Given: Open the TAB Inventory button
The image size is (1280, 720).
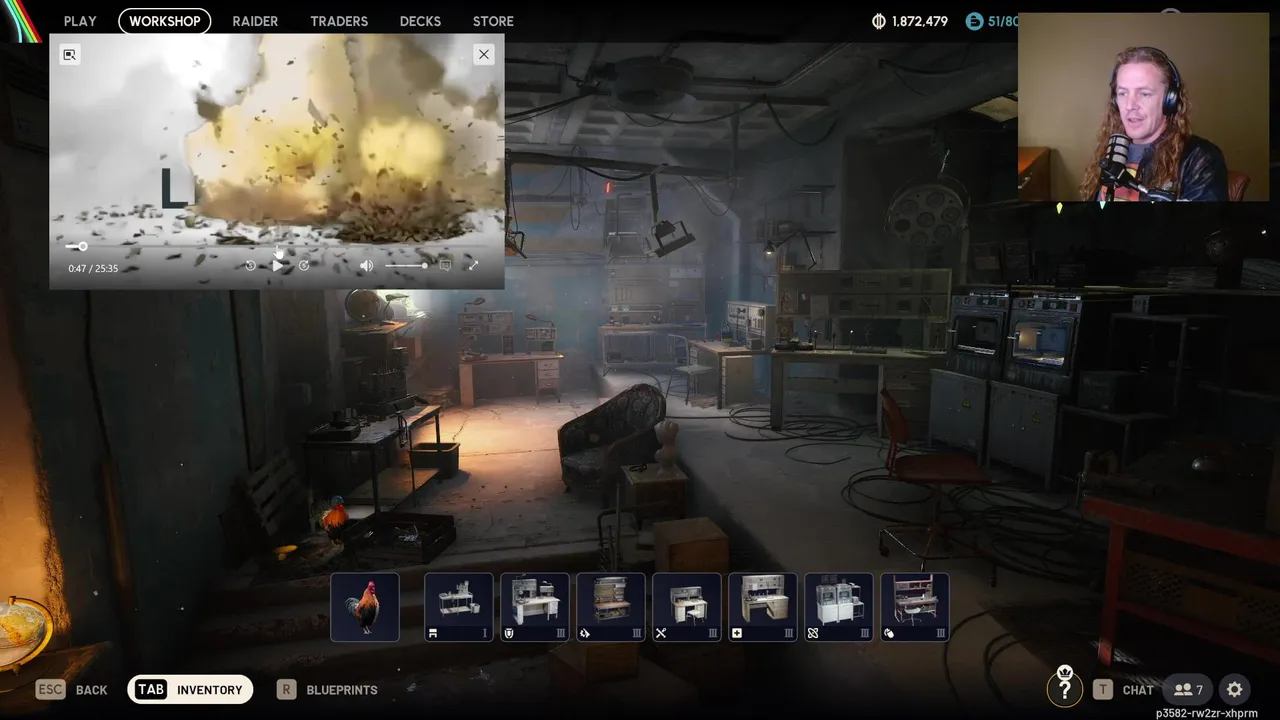Looking at the screenshot, I should 190,690.
